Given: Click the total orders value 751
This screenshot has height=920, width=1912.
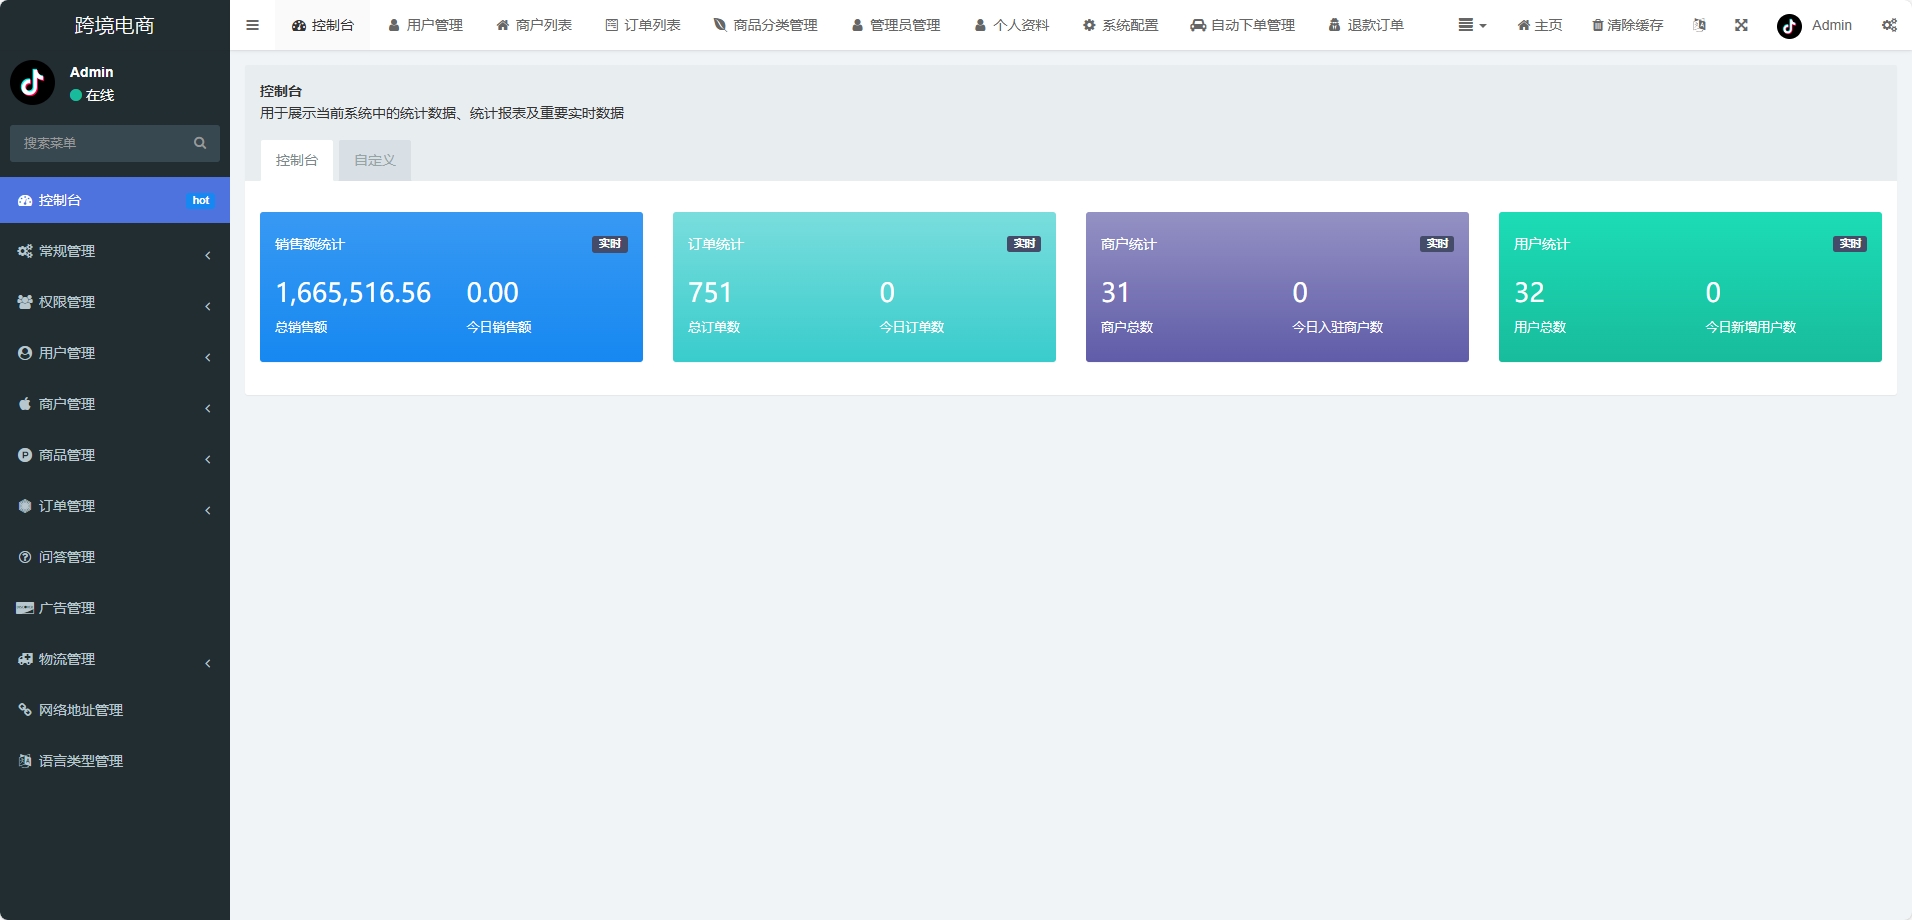Looking at the screenshot, I should point(710,293).
